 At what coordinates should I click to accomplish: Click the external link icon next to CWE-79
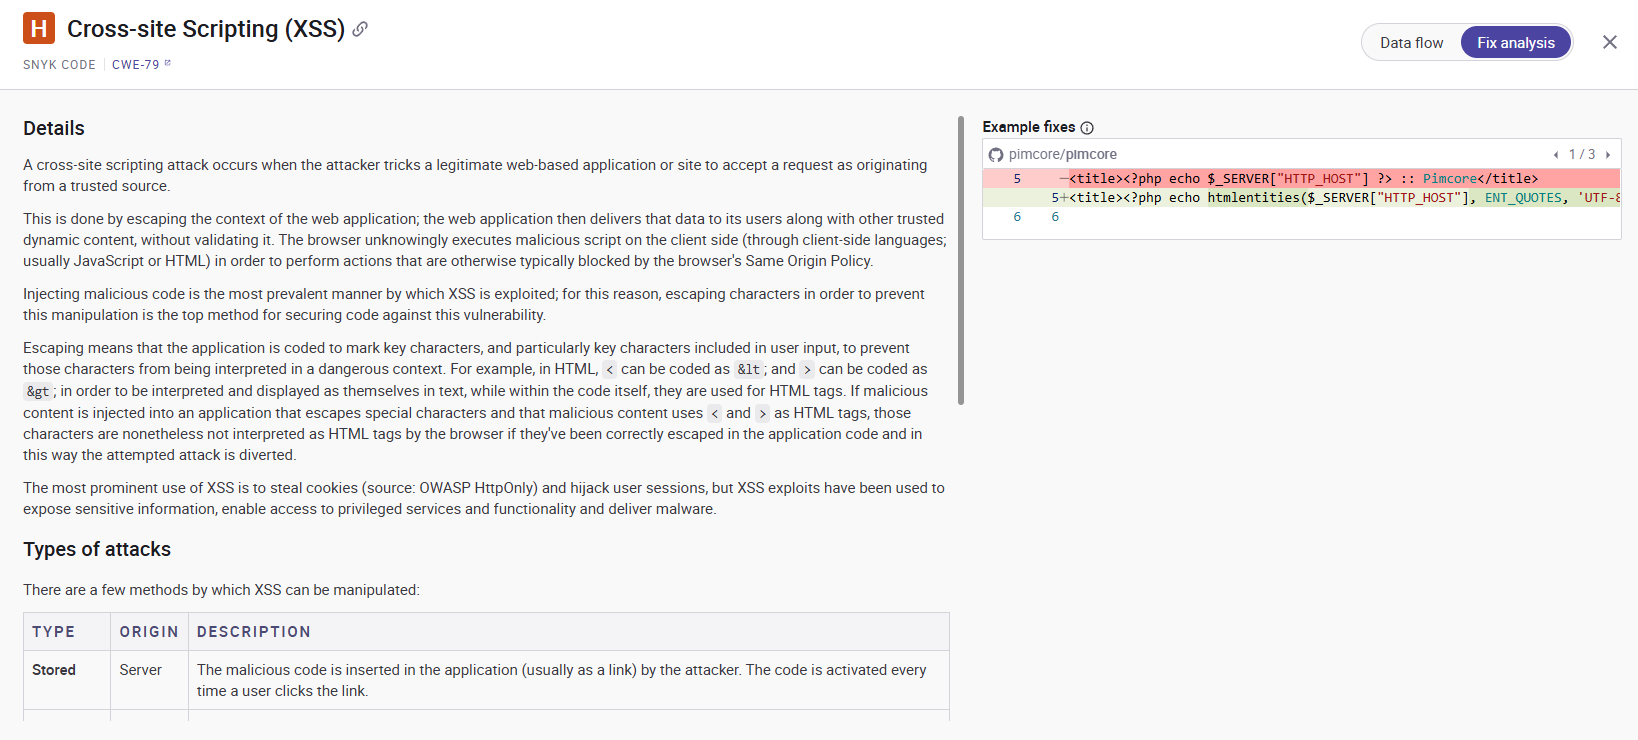coord(168,63)
